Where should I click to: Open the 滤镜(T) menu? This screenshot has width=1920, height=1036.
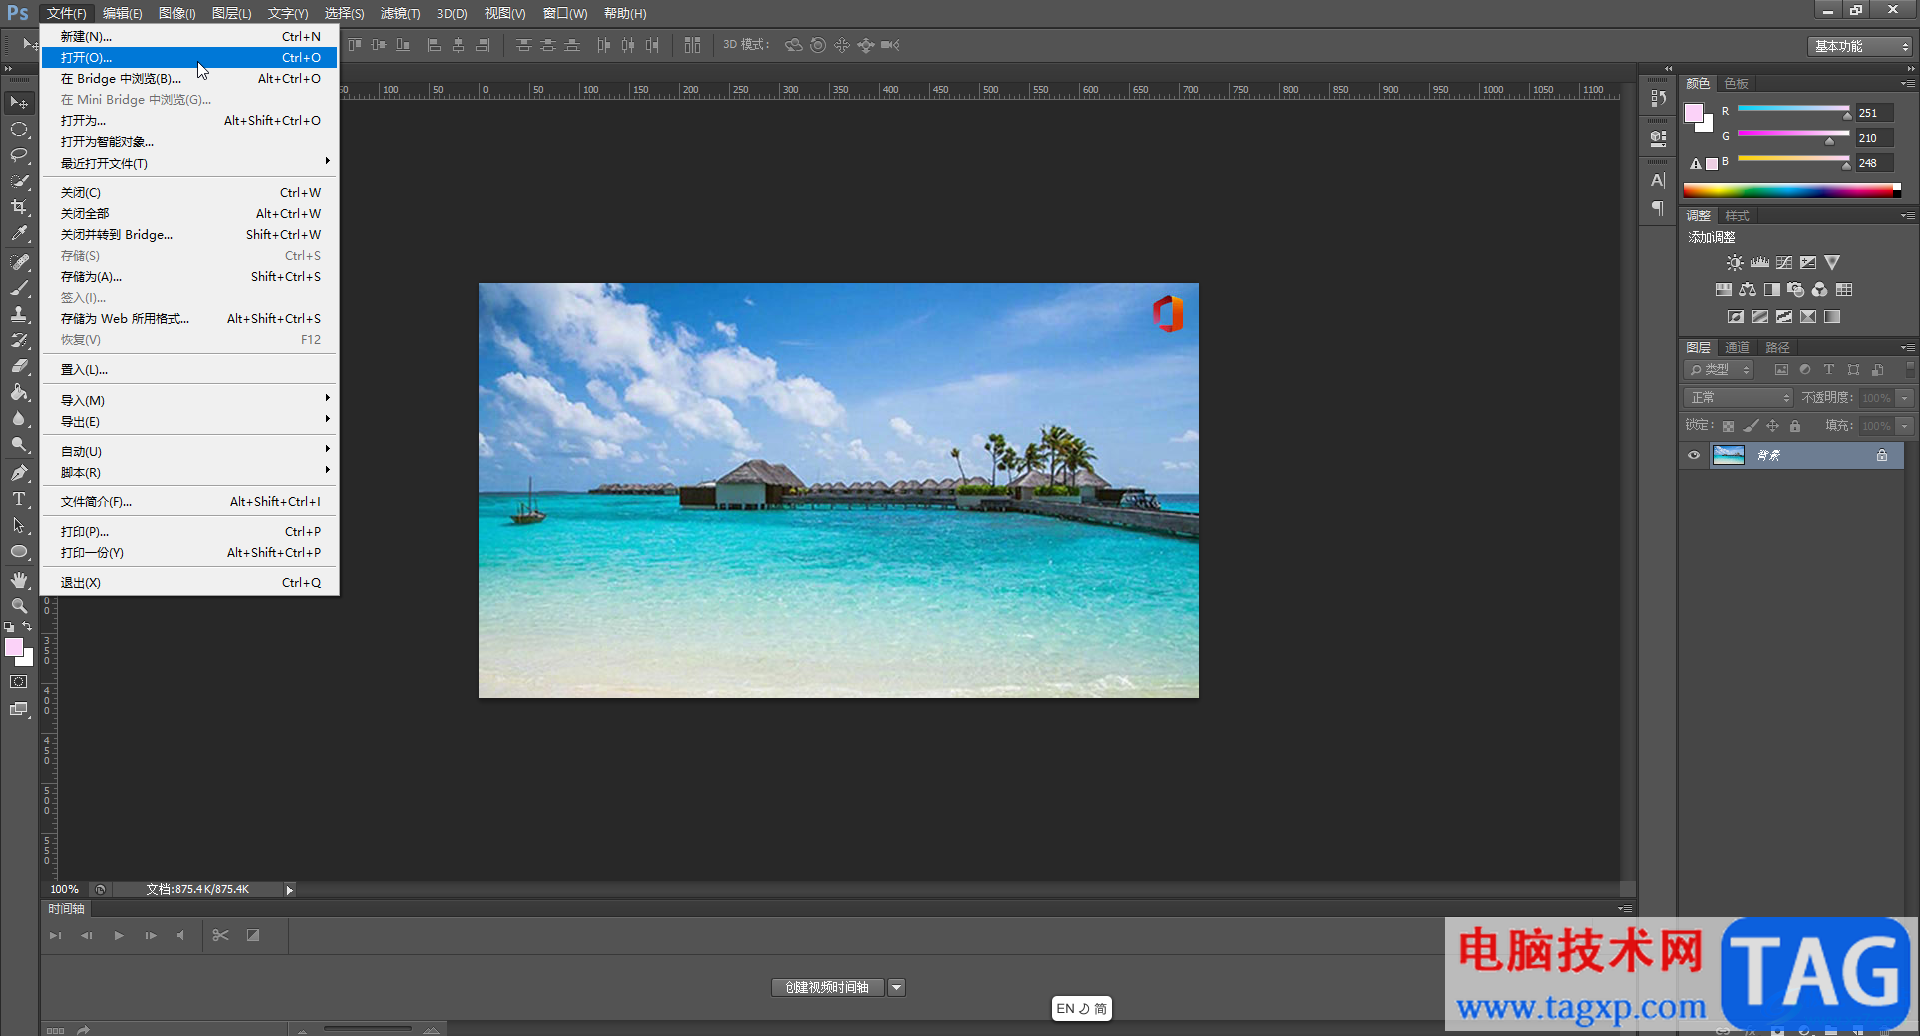point(400,13)
